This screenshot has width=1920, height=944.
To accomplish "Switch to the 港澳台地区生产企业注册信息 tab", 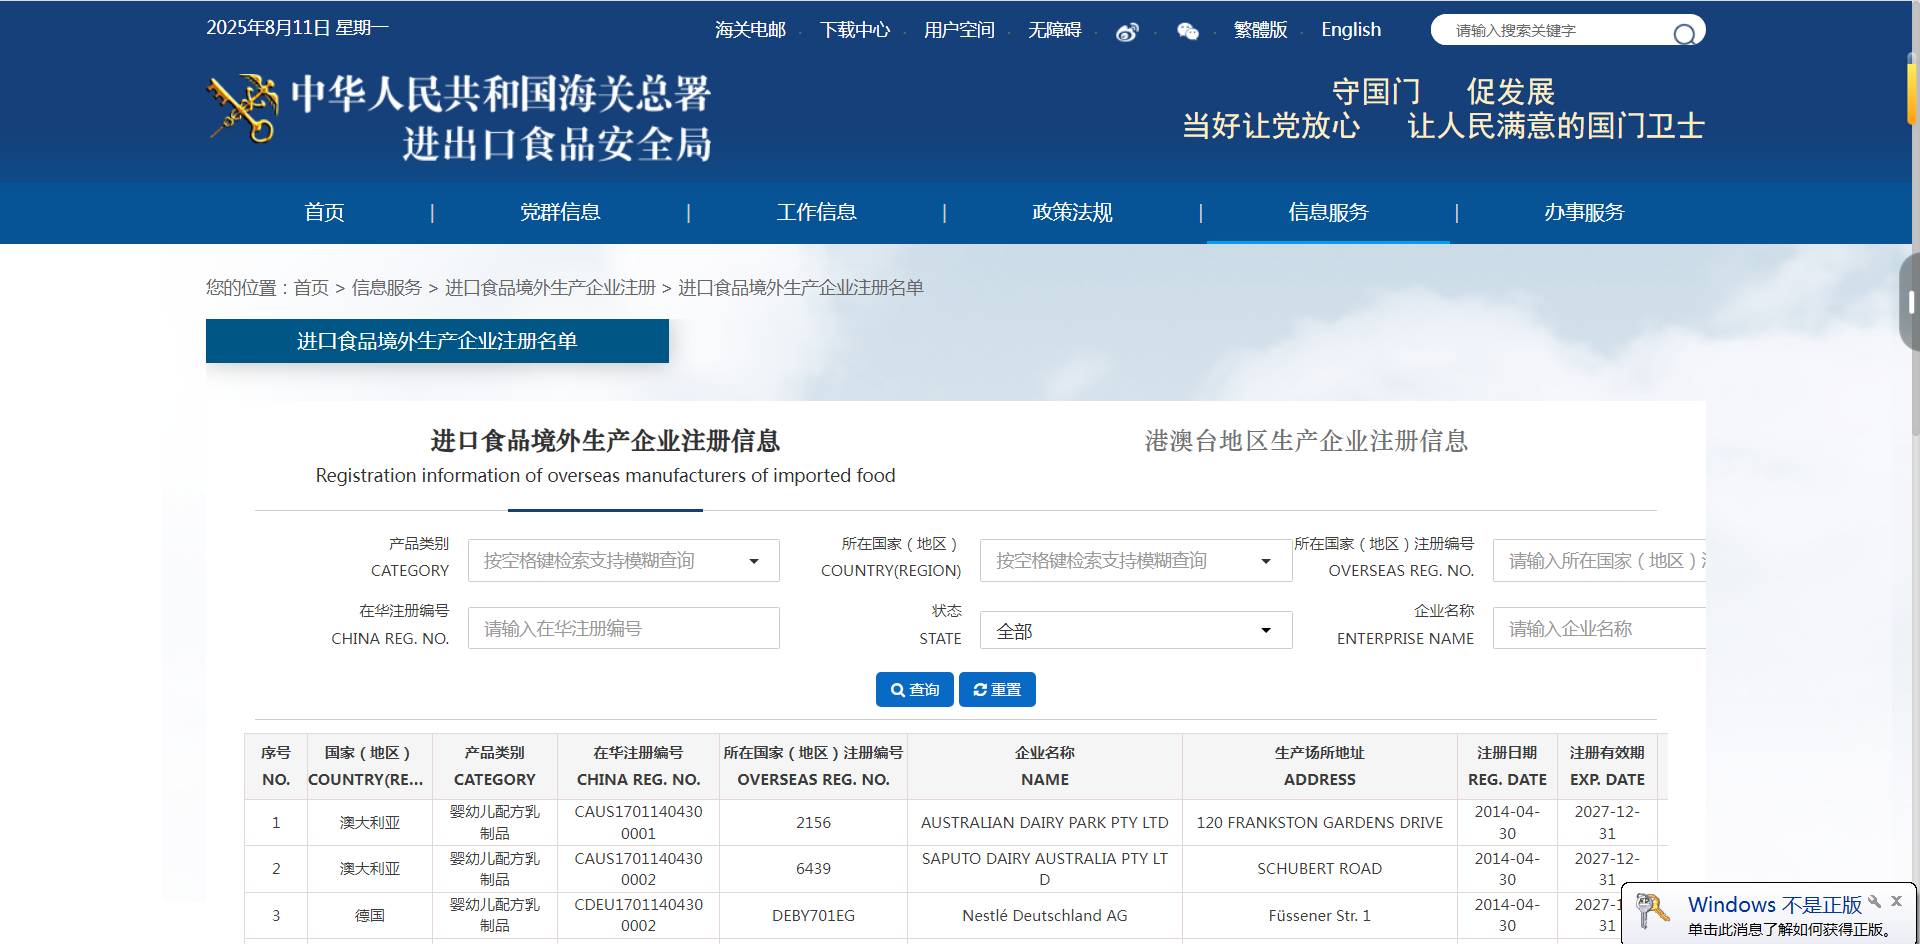I will coord(1306,441).
